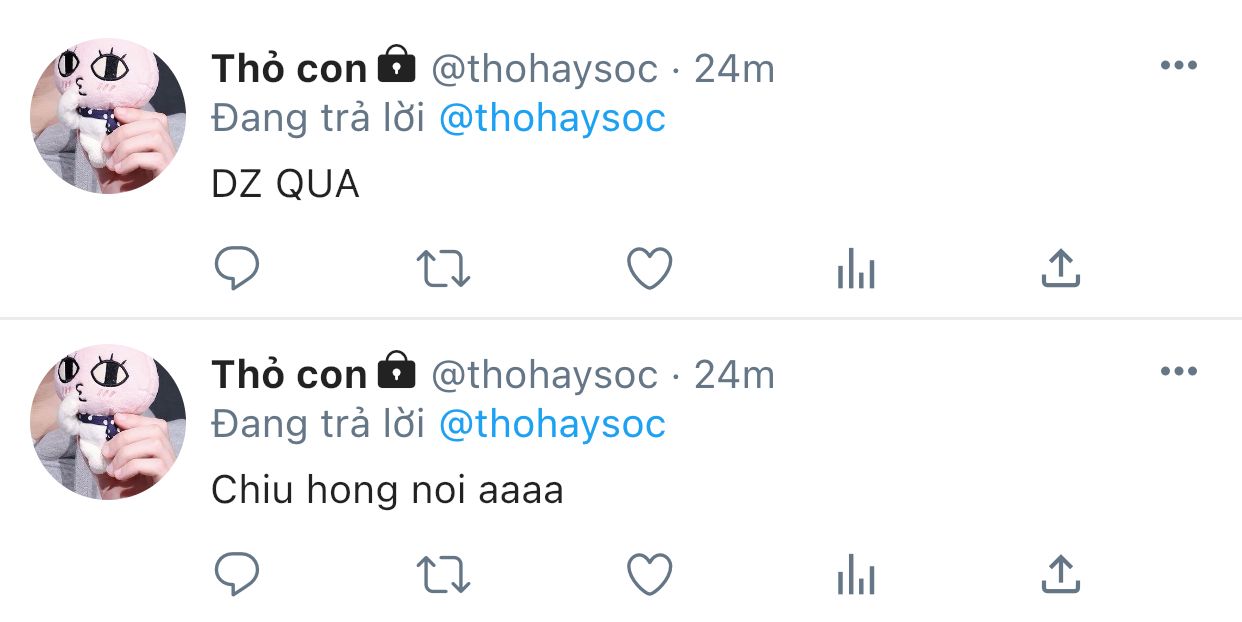
Task: Open the "Thỏ con" display name on the second tweet
Action: tap(289, 375)
